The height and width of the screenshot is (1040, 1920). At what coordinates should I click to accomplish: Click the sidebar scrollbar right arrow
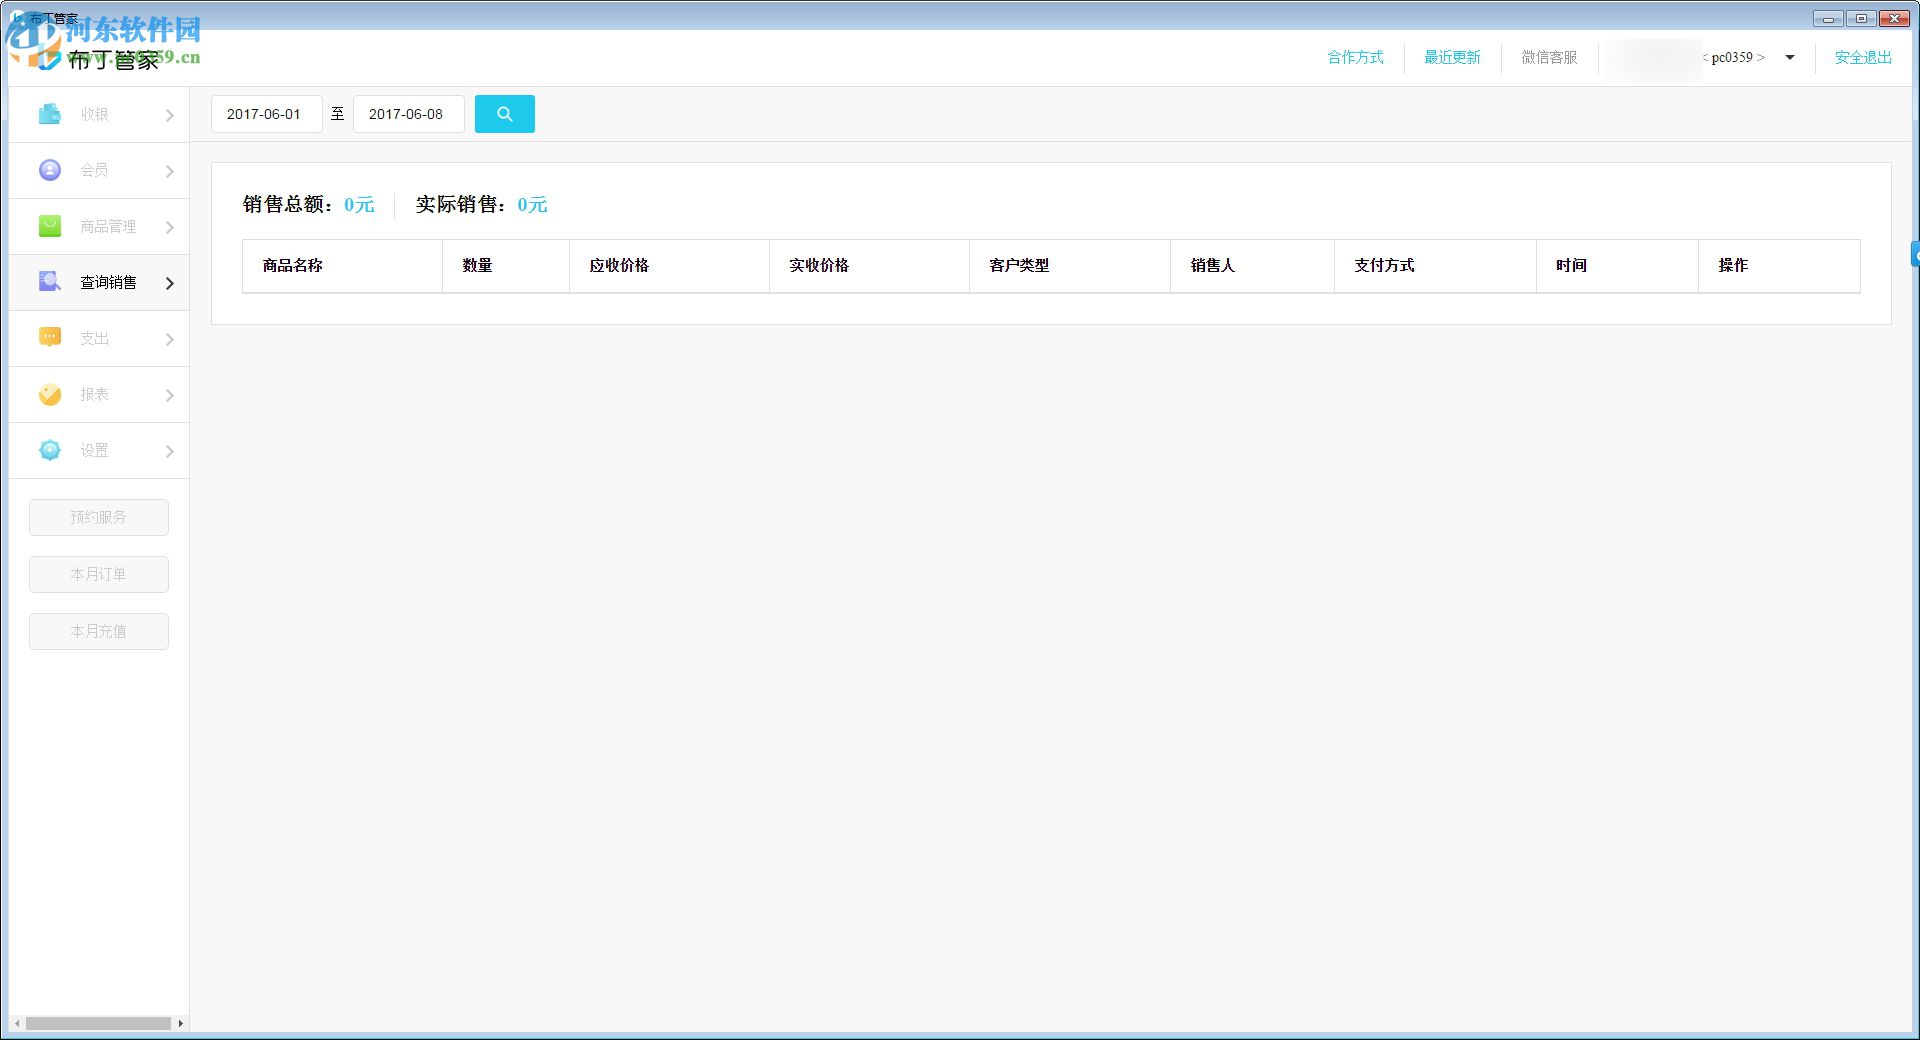coord(180,1023)
